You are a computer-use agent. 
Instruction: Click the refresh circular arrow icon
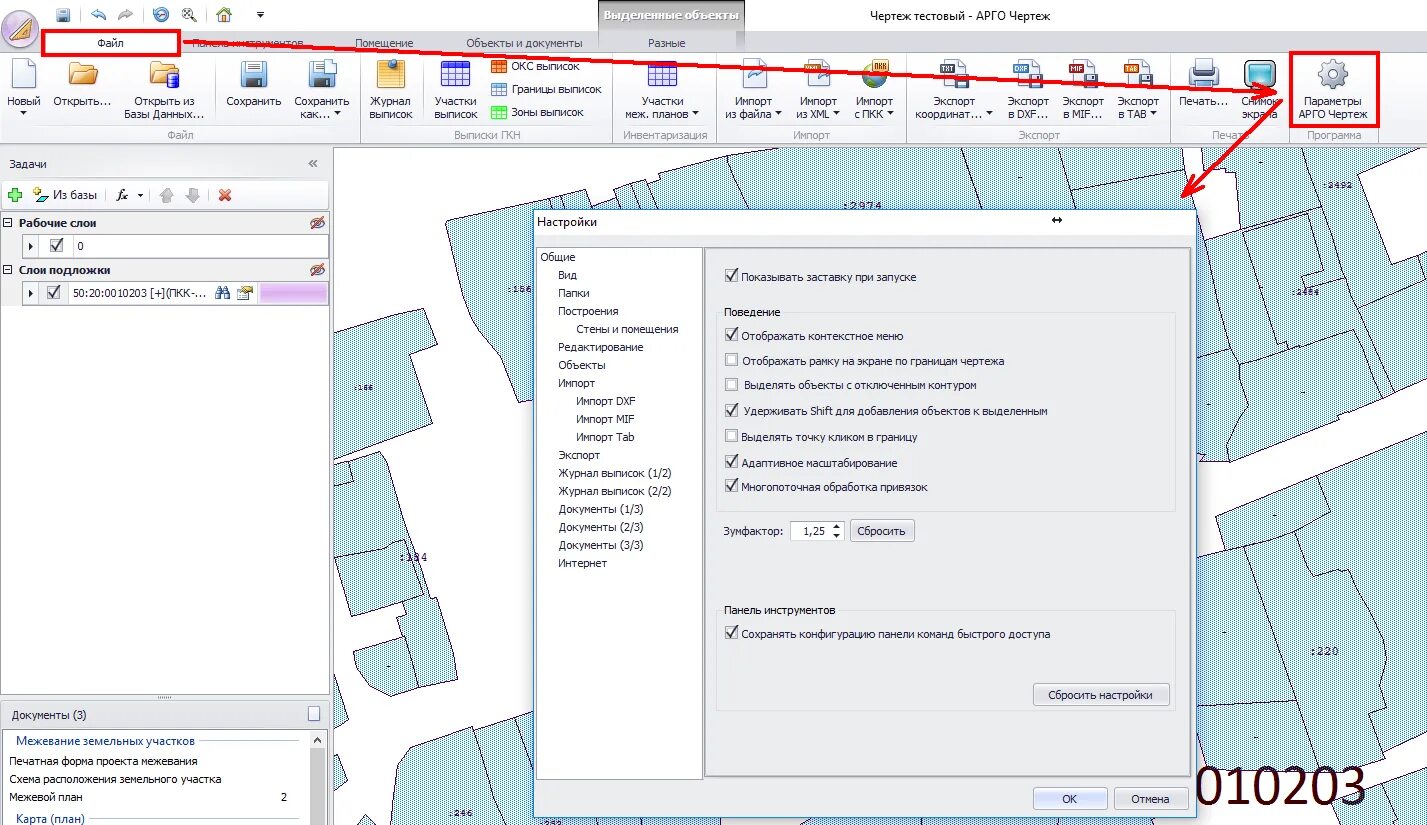(161, 15)
